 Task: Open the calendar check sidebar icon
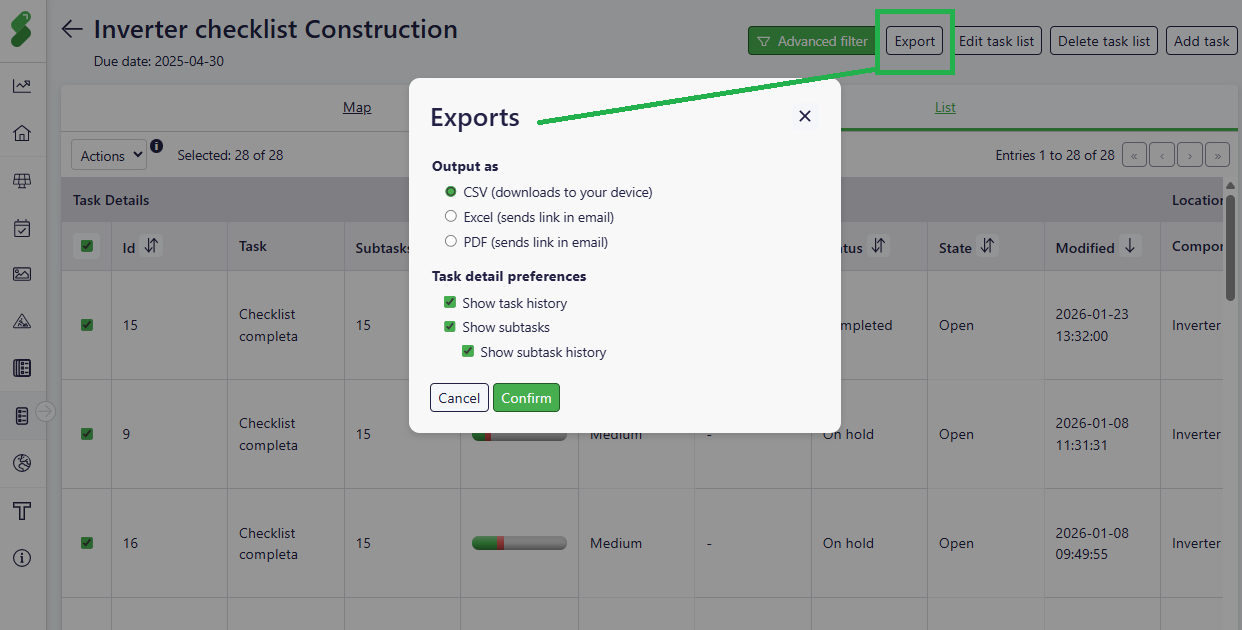(22, 228)
